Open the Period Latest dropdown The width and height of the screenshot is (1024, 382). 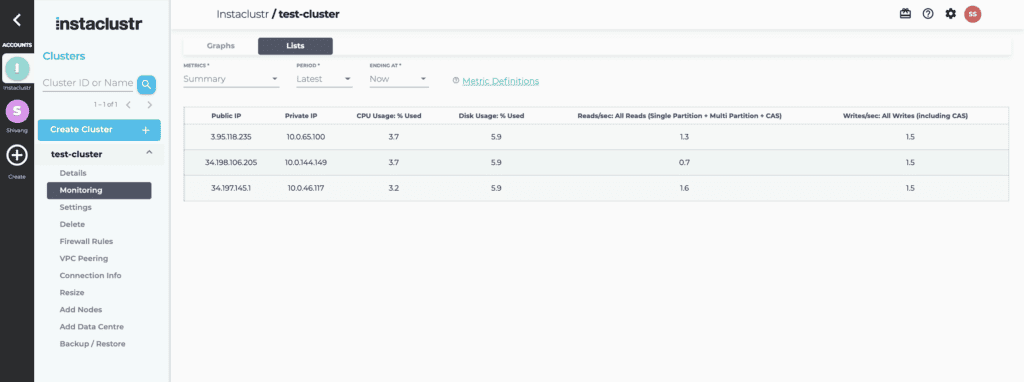(x=325, y=79)
